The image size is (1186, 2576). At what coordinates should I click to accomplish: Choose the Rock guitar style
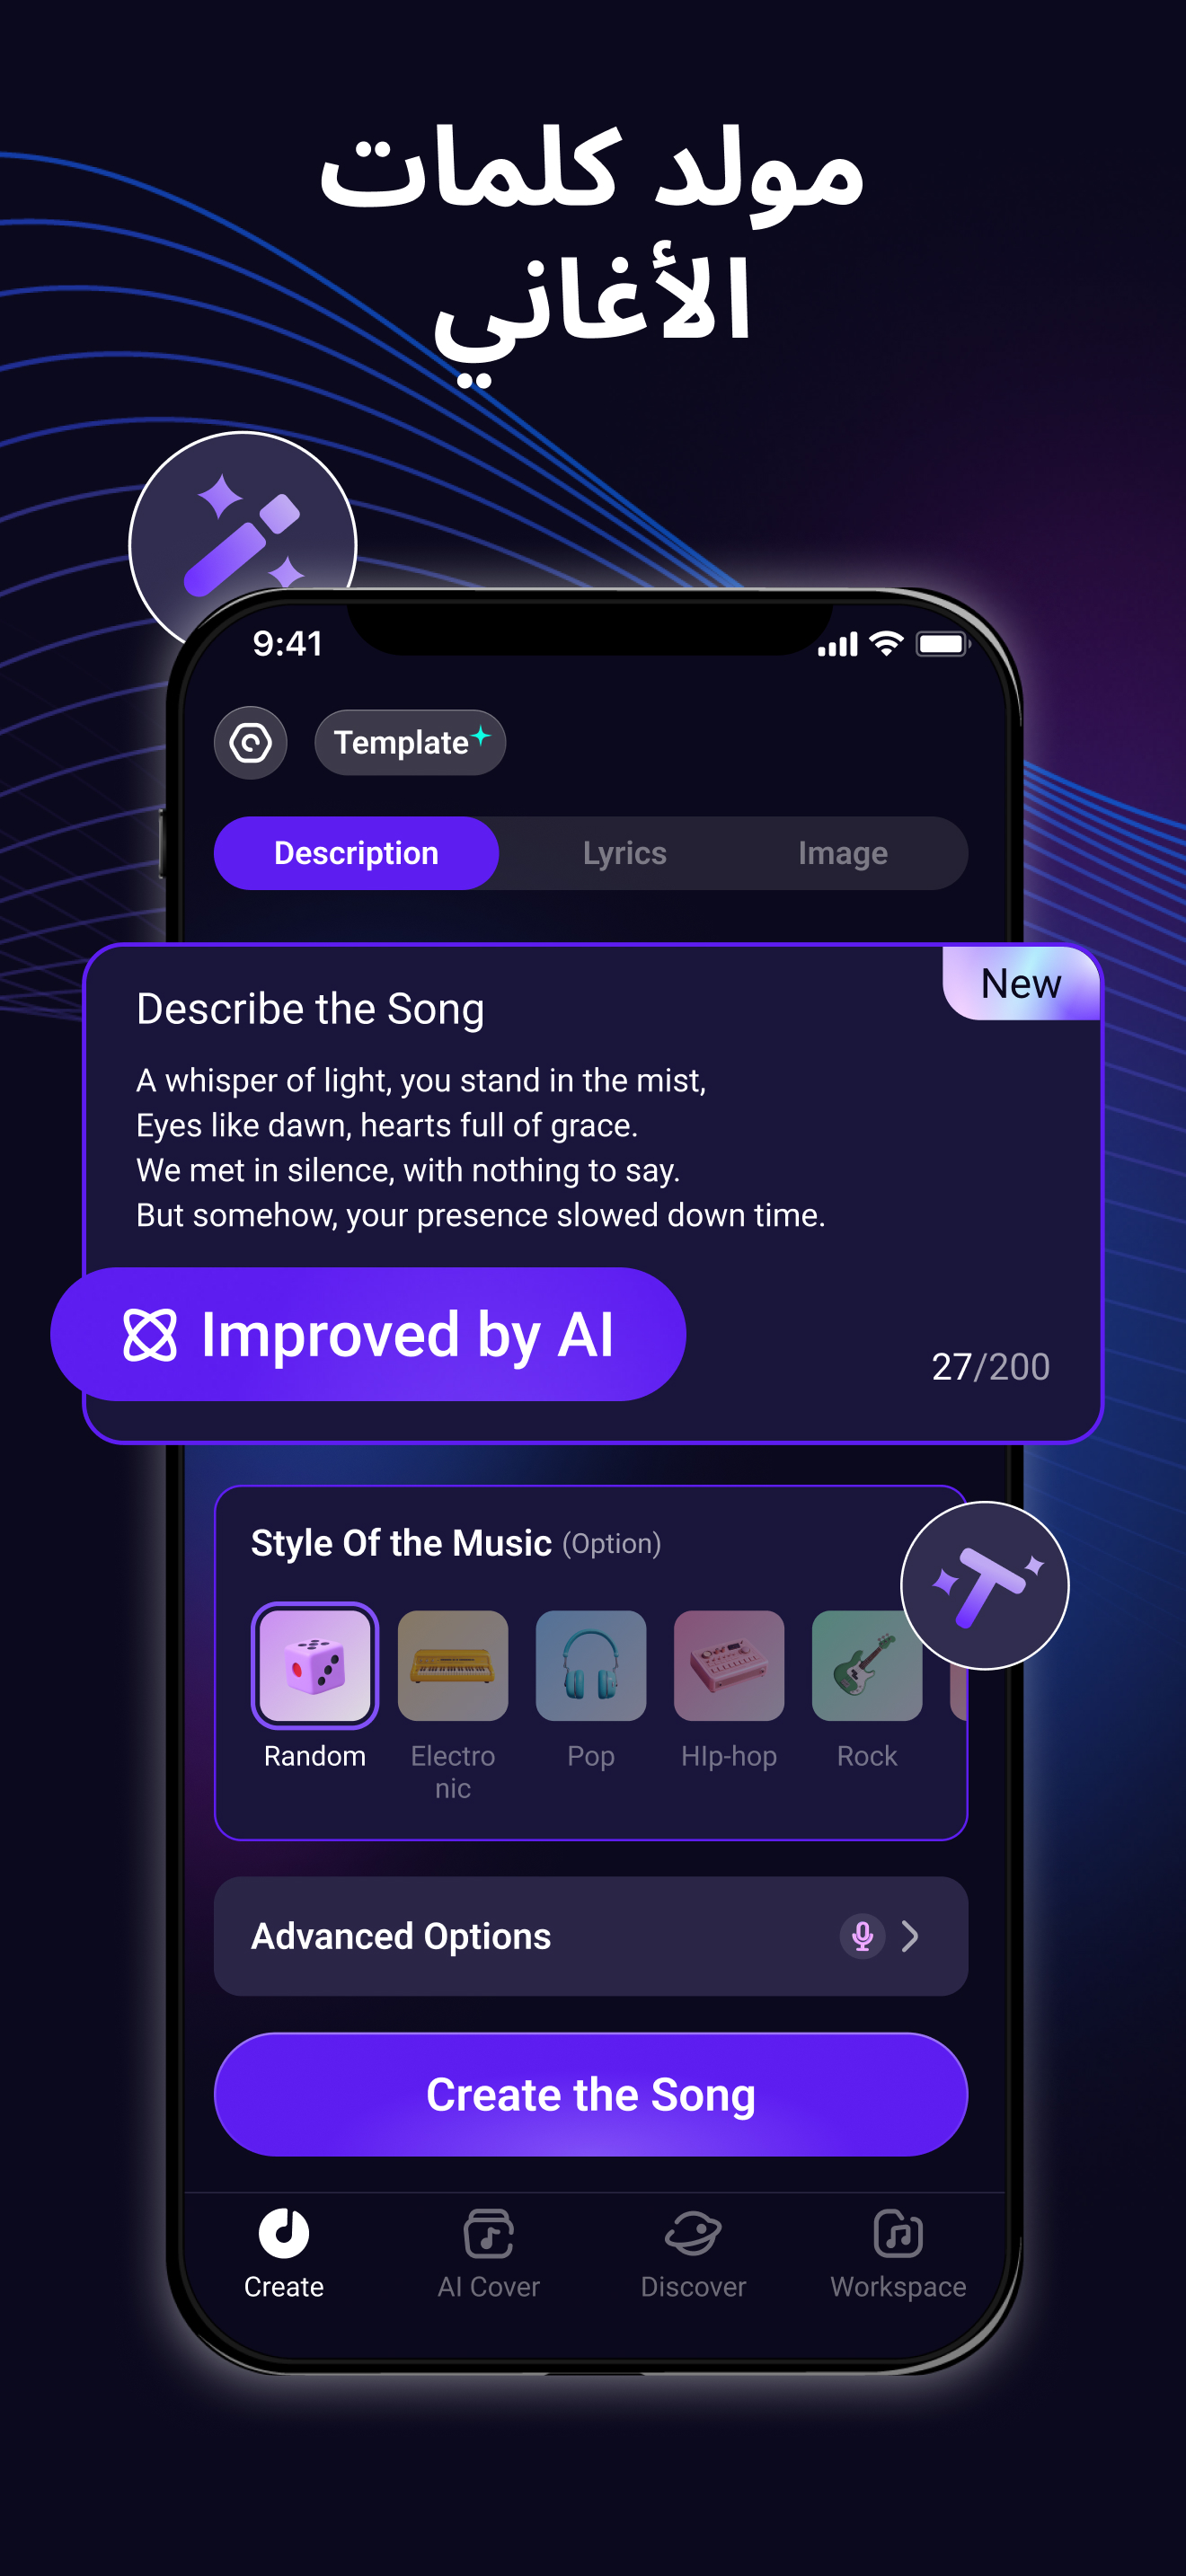867,1666
